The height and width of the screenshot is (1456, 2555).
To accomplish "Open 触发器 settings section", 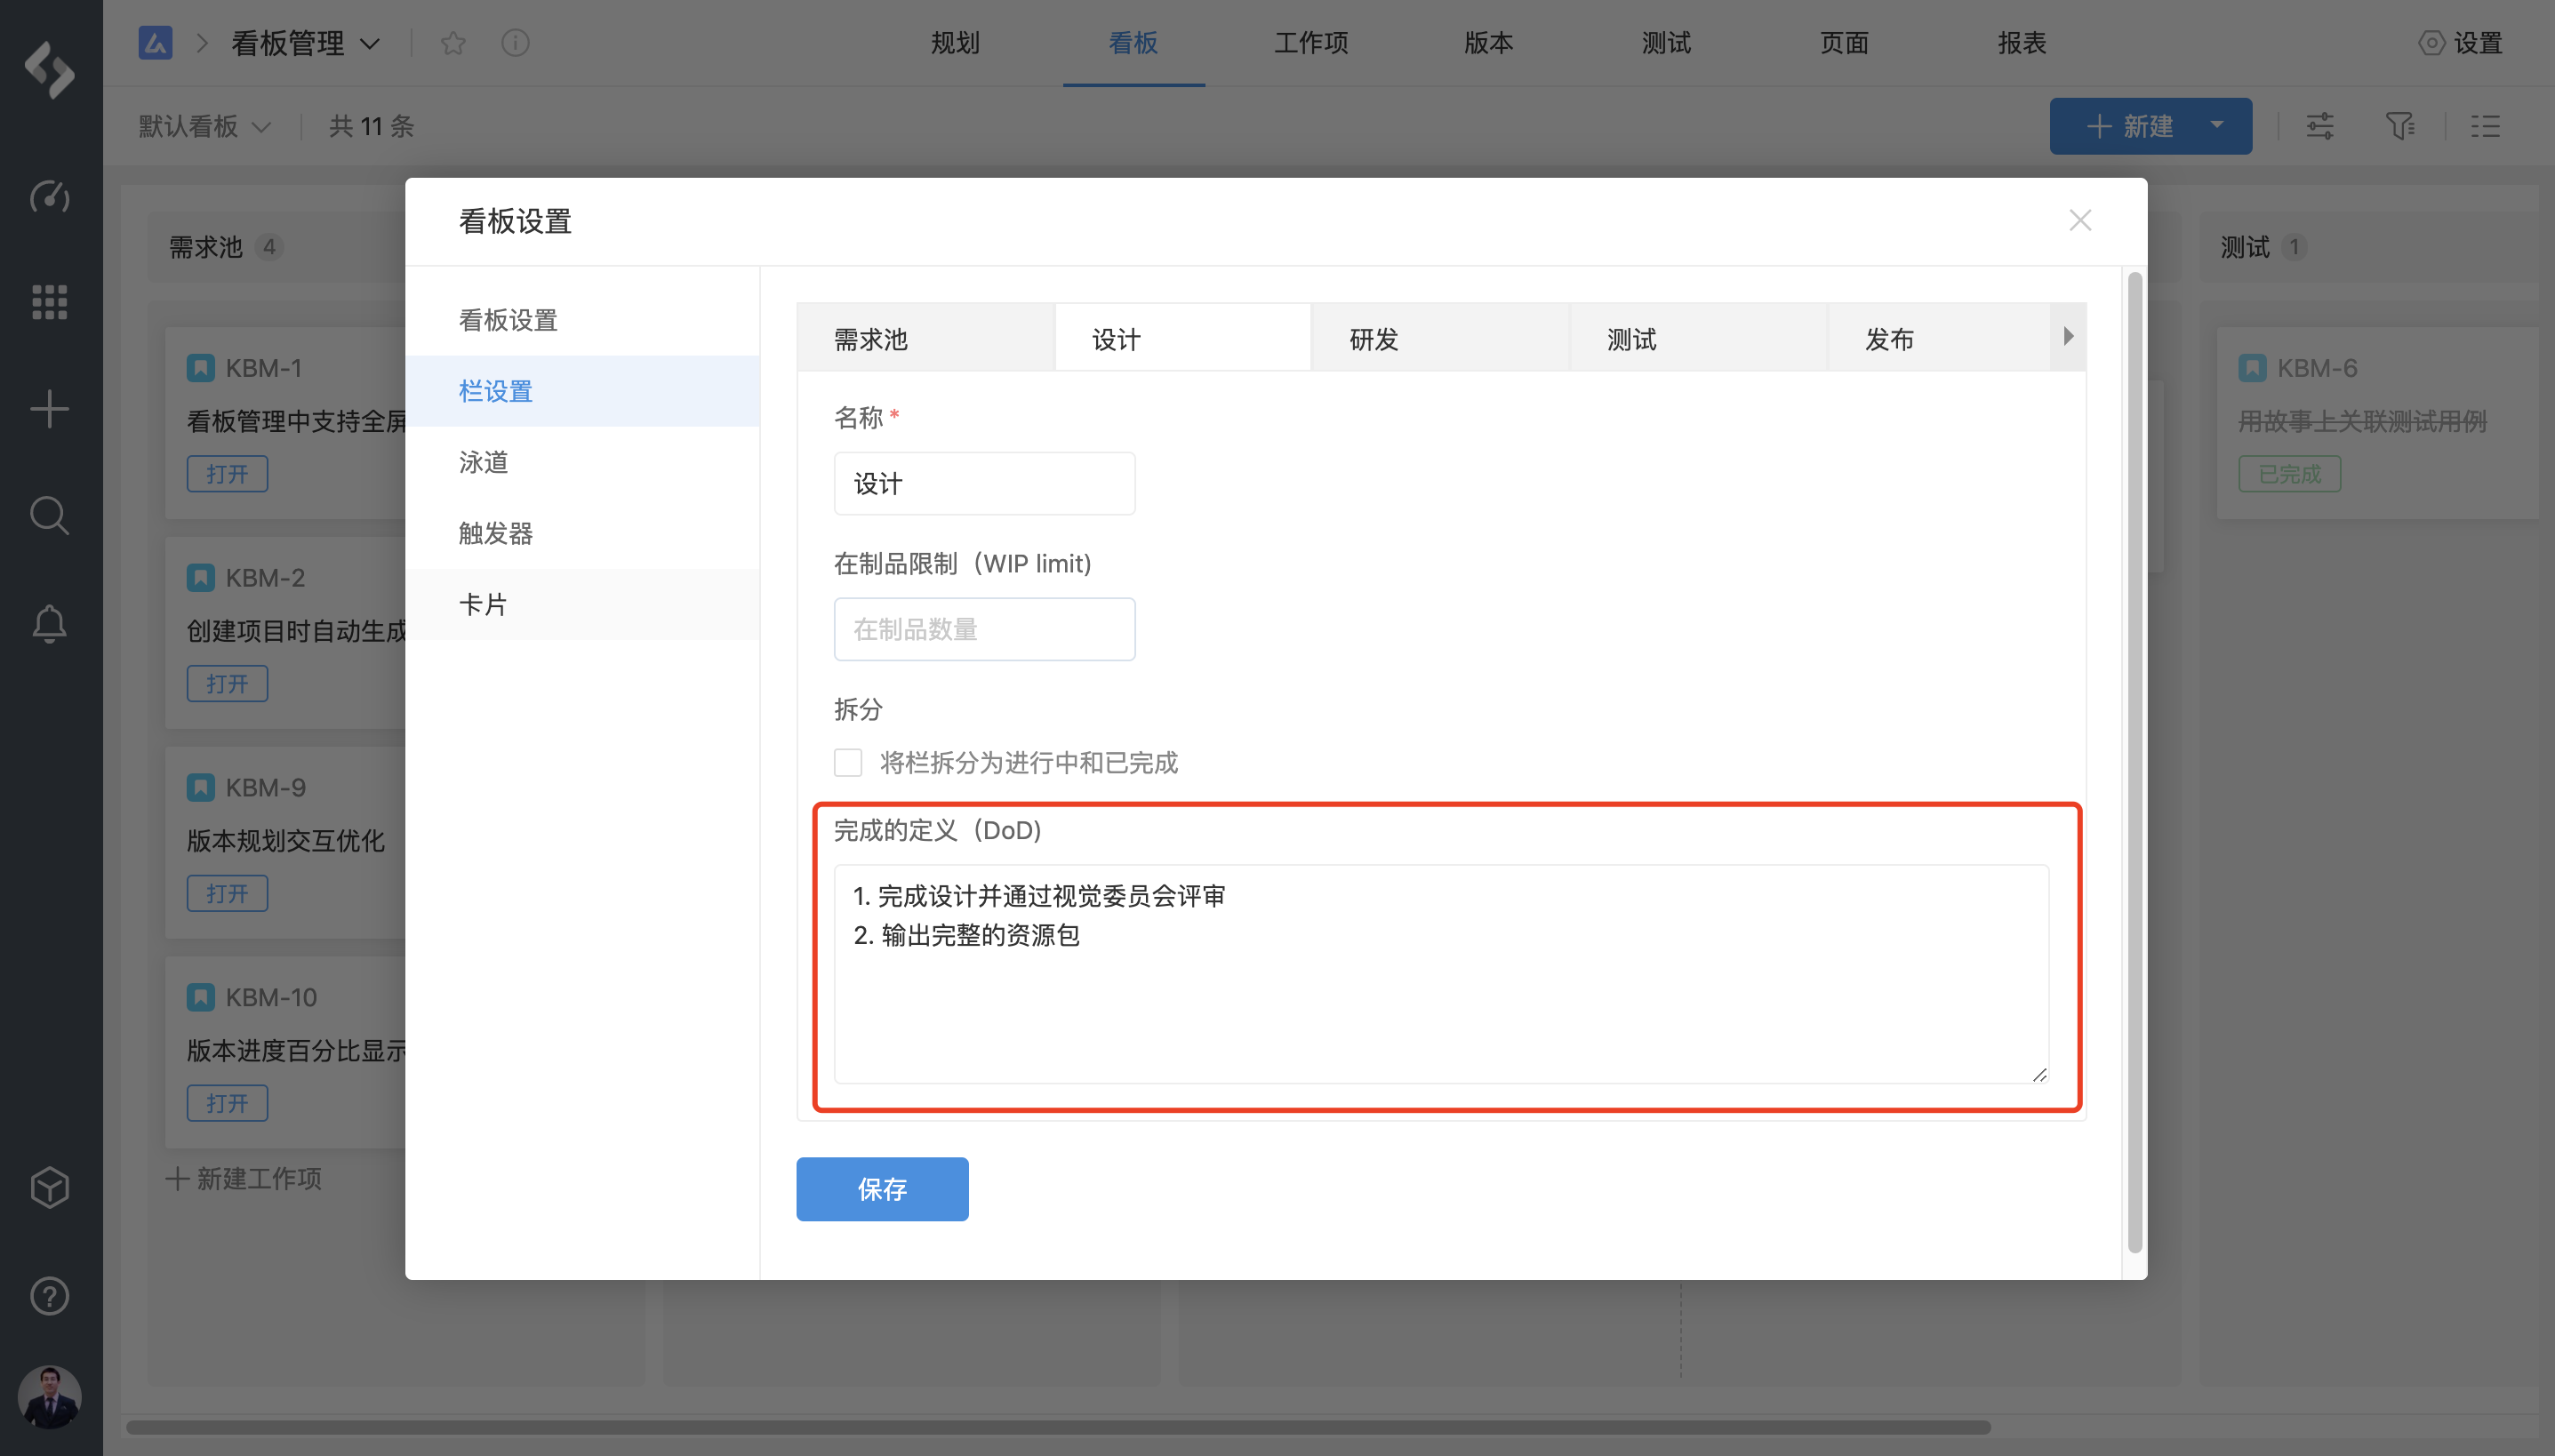I will (496, 533).
